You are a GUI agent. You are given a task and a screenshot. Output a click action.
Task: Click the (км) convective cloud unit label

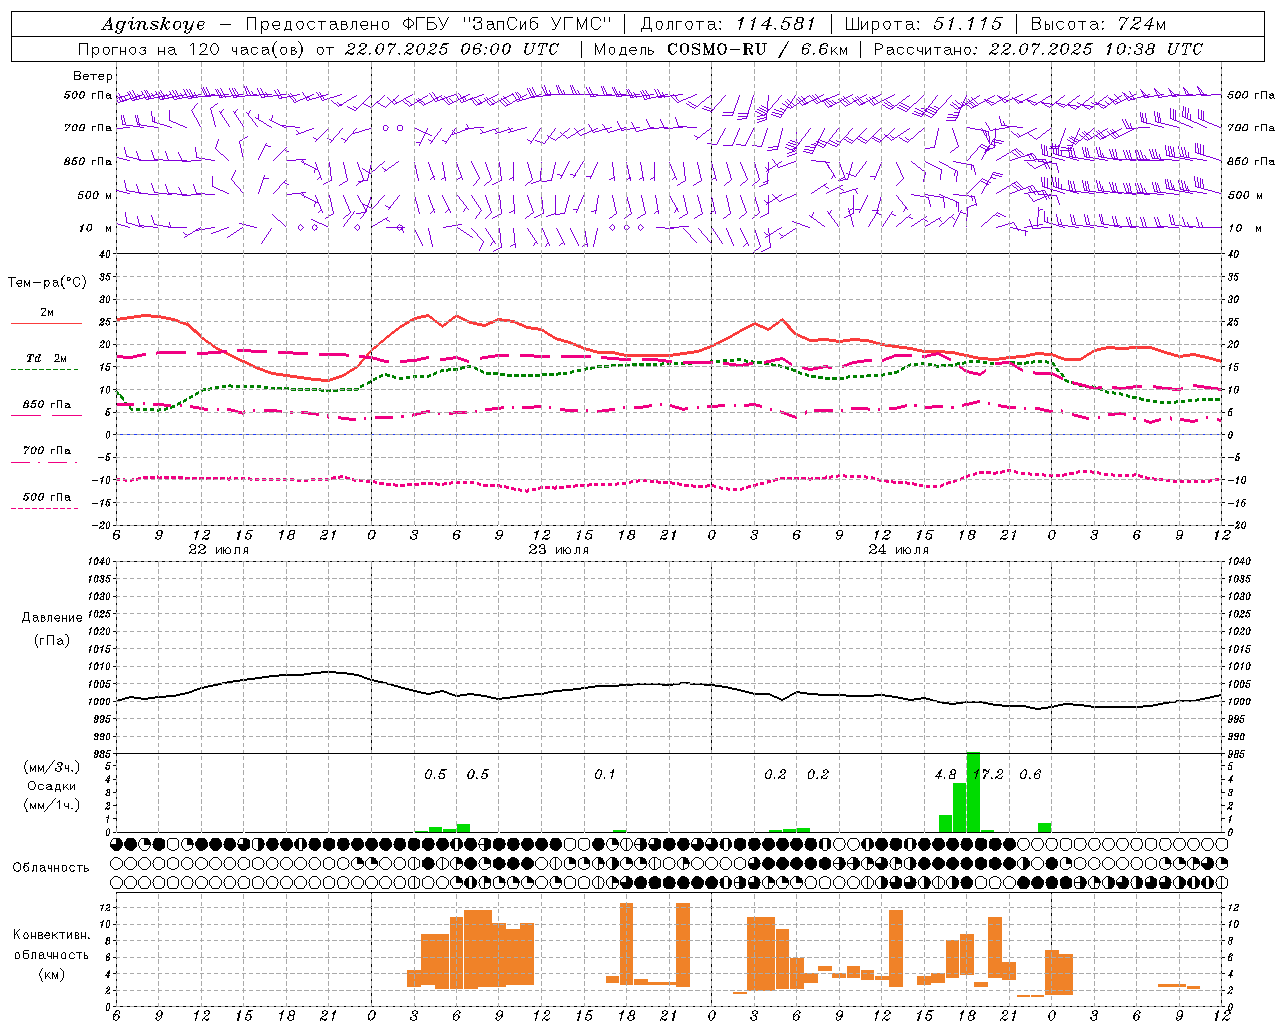pos(51,974)
